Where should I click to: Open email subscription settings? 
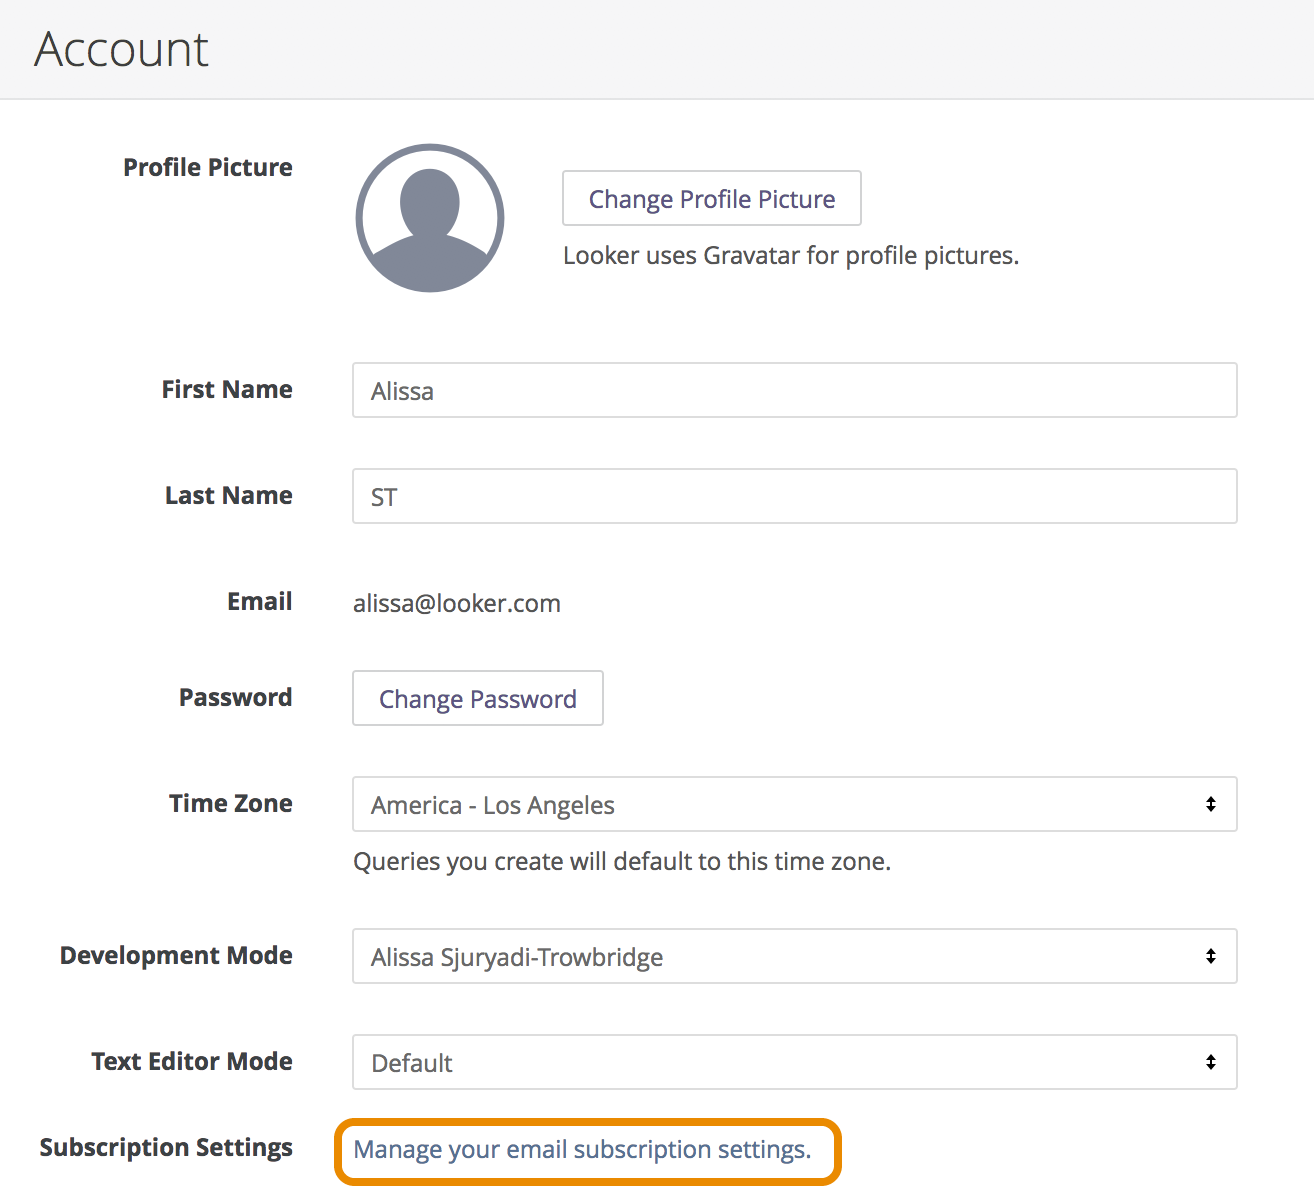tap(582, 1149)
